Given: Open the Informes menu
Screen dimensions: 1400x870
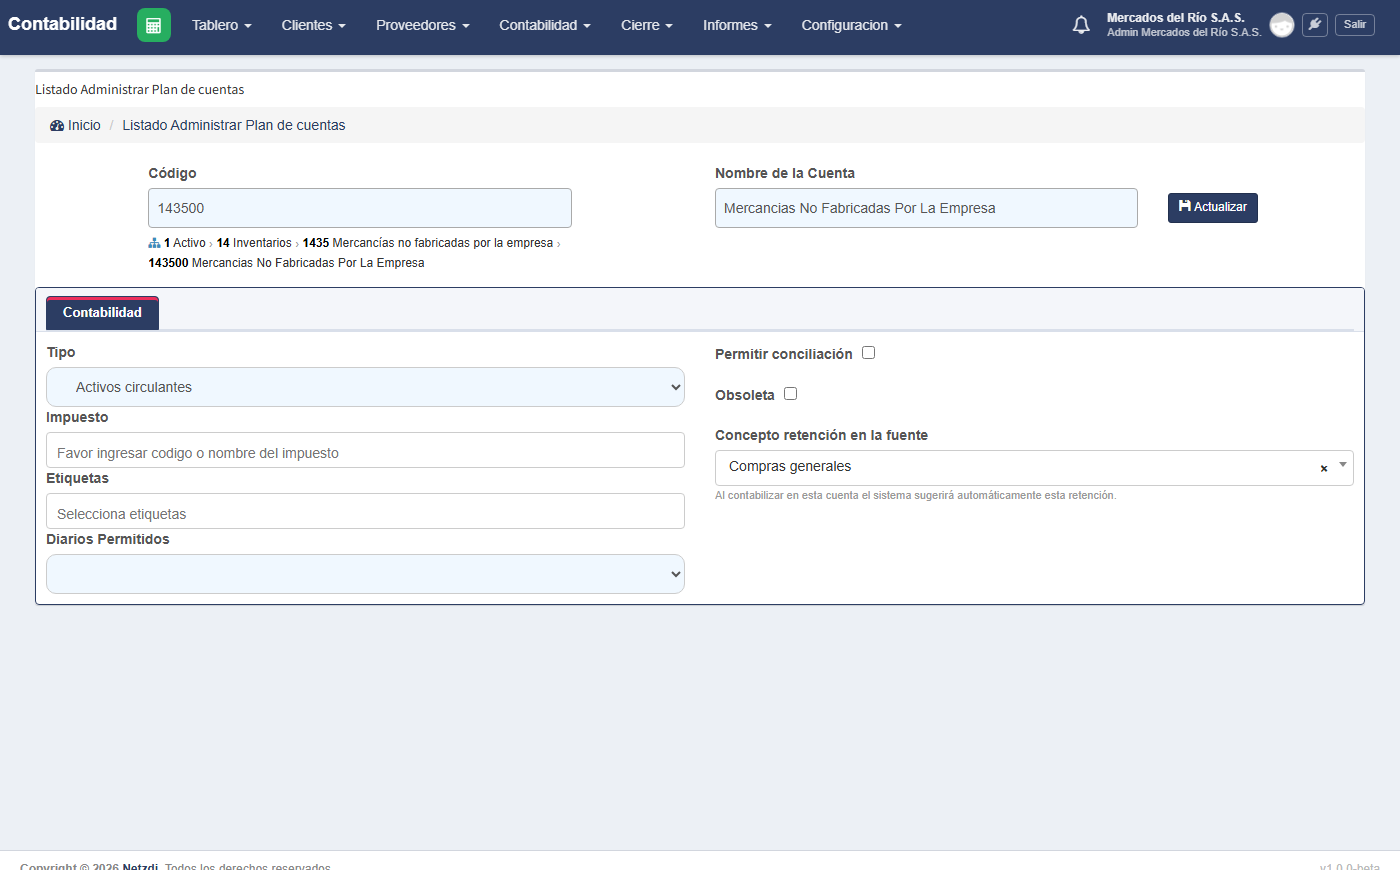Looking at the screenshot, I should (737, 25).
